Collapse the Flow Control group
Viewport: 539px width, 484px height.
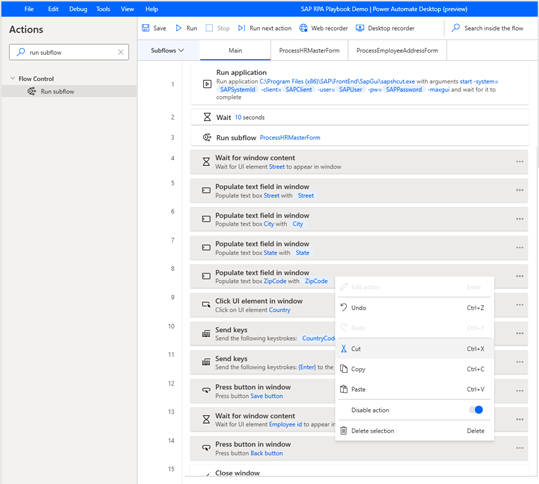pyautogui.click(x=13, y=78)
